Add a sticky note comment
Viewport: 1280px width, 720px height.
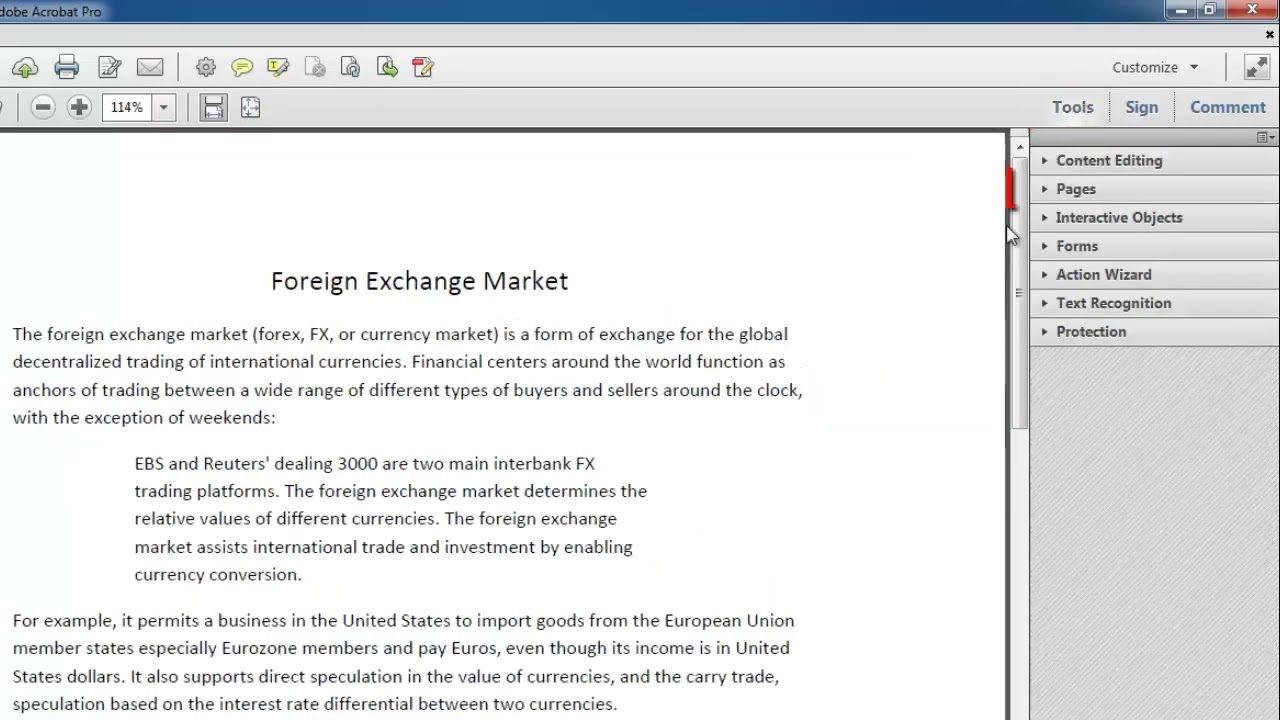point(242,67)
